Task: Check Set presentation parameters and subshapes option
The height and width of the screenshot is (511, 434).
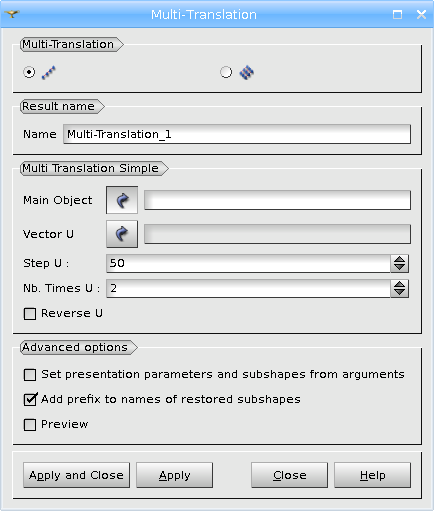Action: click(x=30, y=375)
